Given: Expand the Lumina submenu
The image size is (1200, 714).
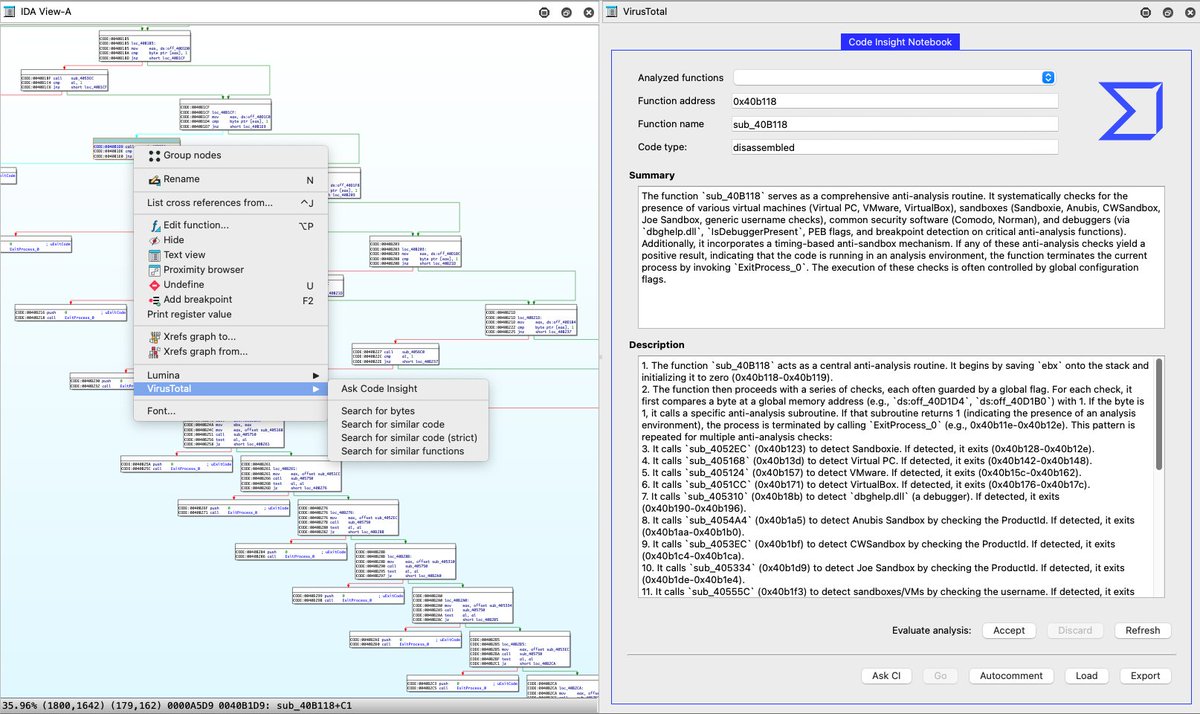Looking at the screenshot, I should 231,374.
